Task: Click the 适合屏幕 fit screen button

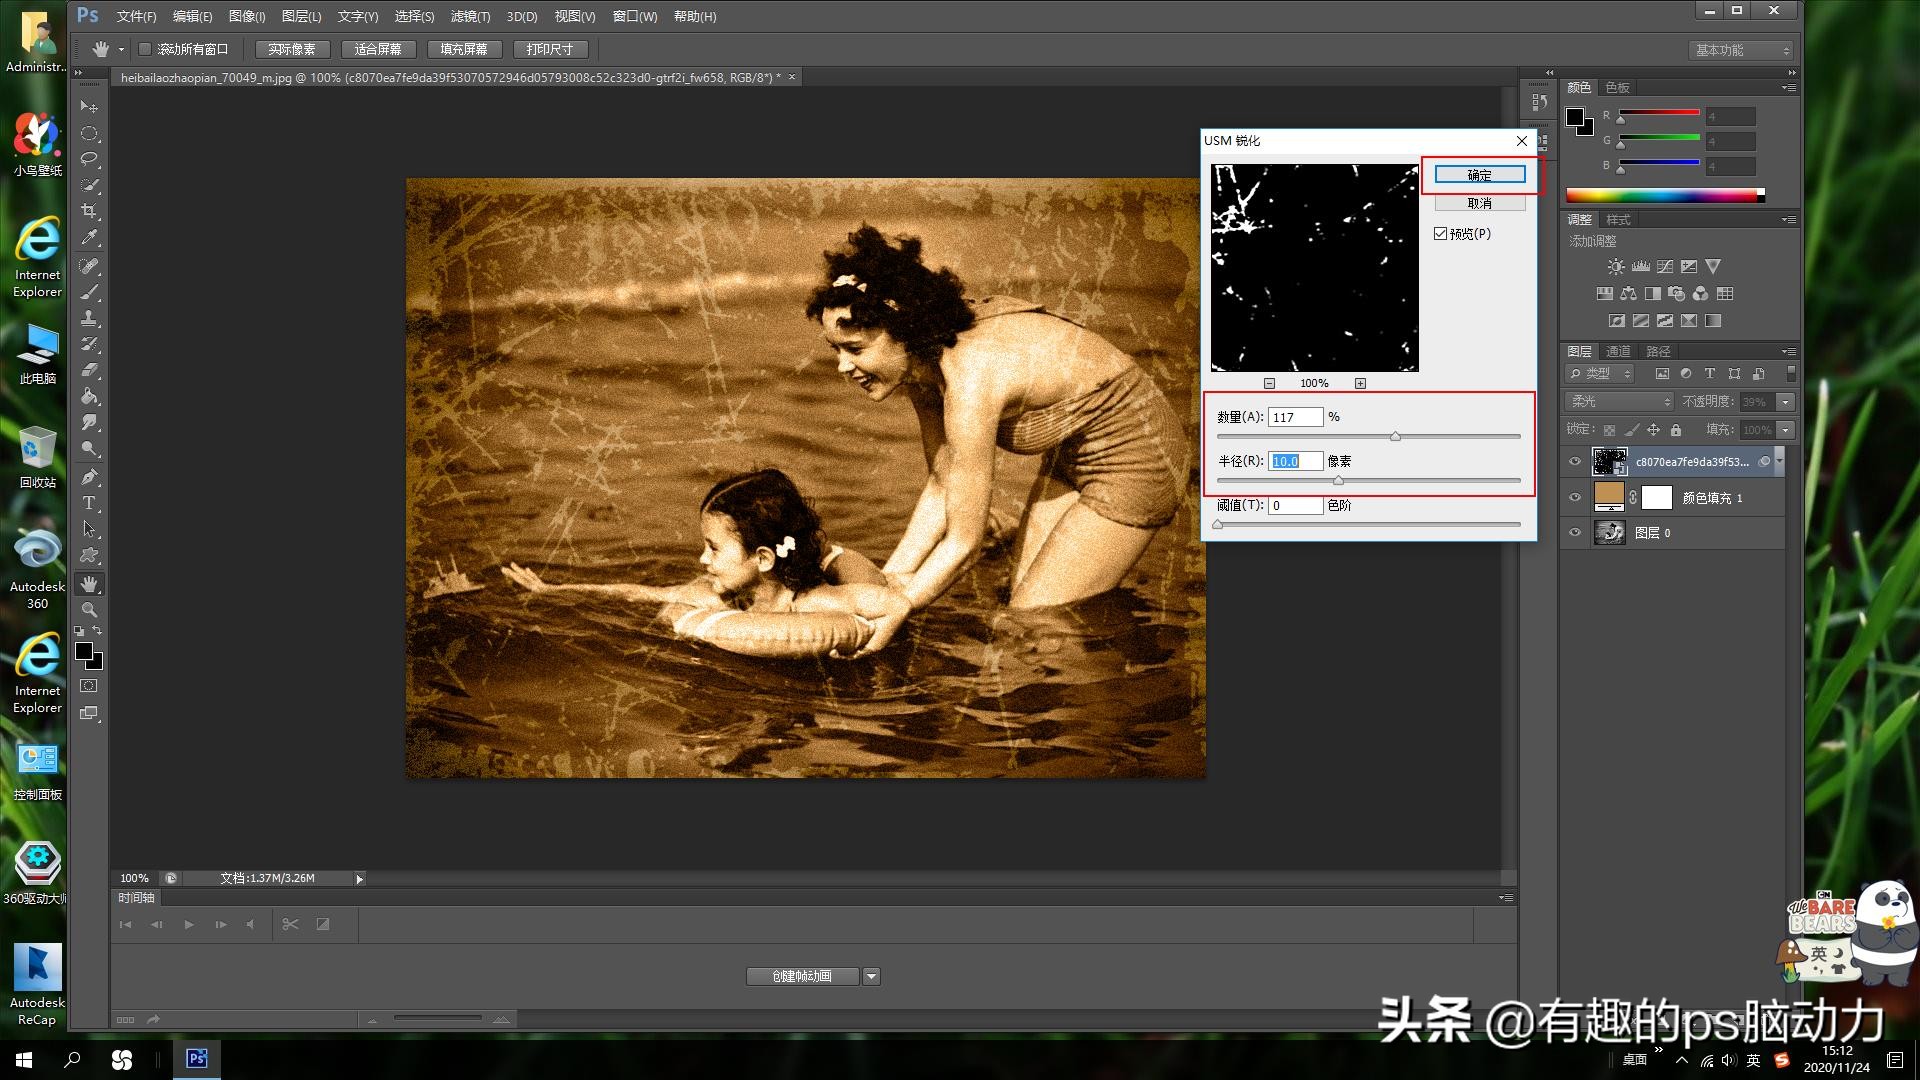Action: click(x=378, y=49)
